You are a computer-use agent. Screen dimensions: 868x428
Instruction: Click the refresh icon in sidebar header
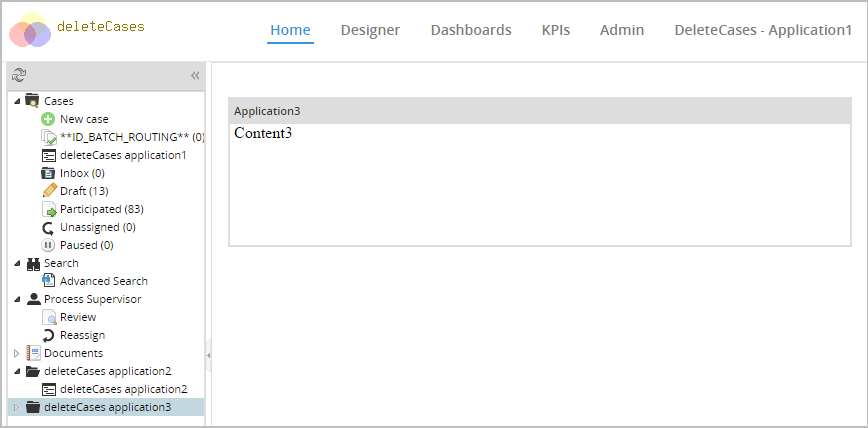(x=19, y=75)
